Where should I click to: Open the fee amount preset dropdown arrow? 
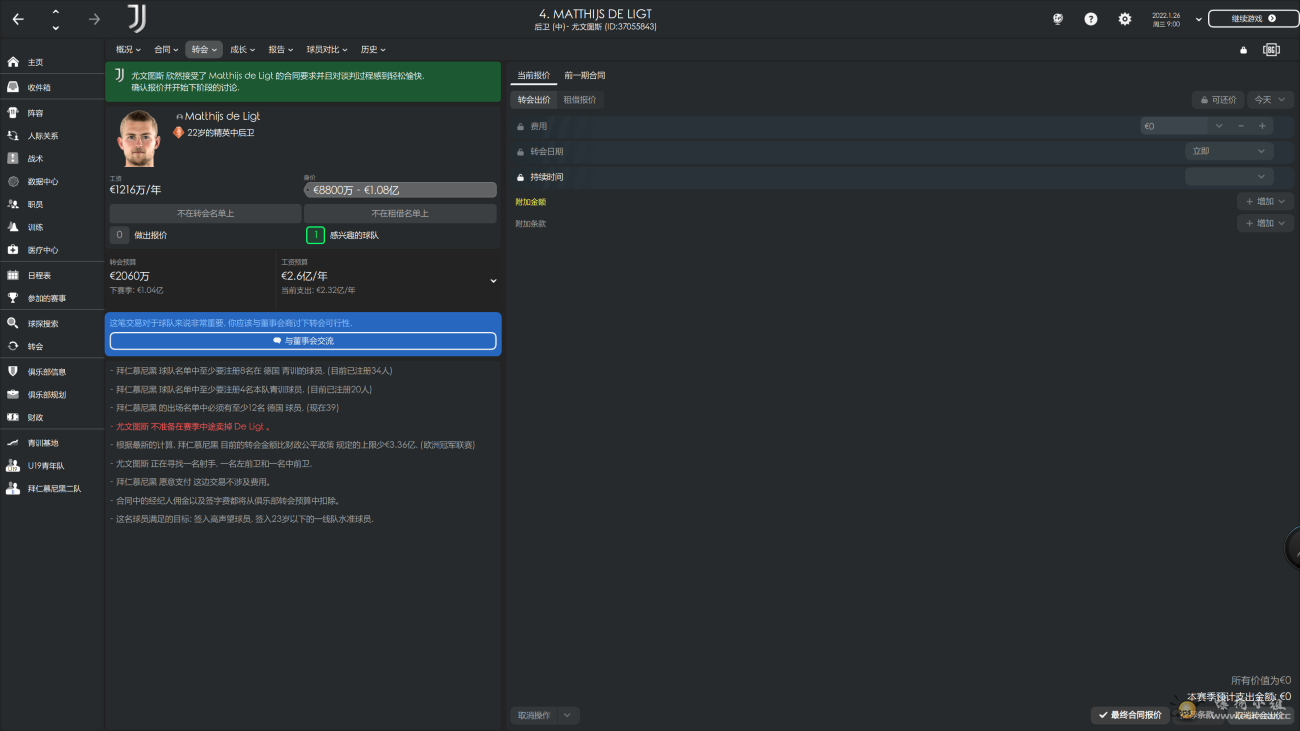coord(1219,126)
